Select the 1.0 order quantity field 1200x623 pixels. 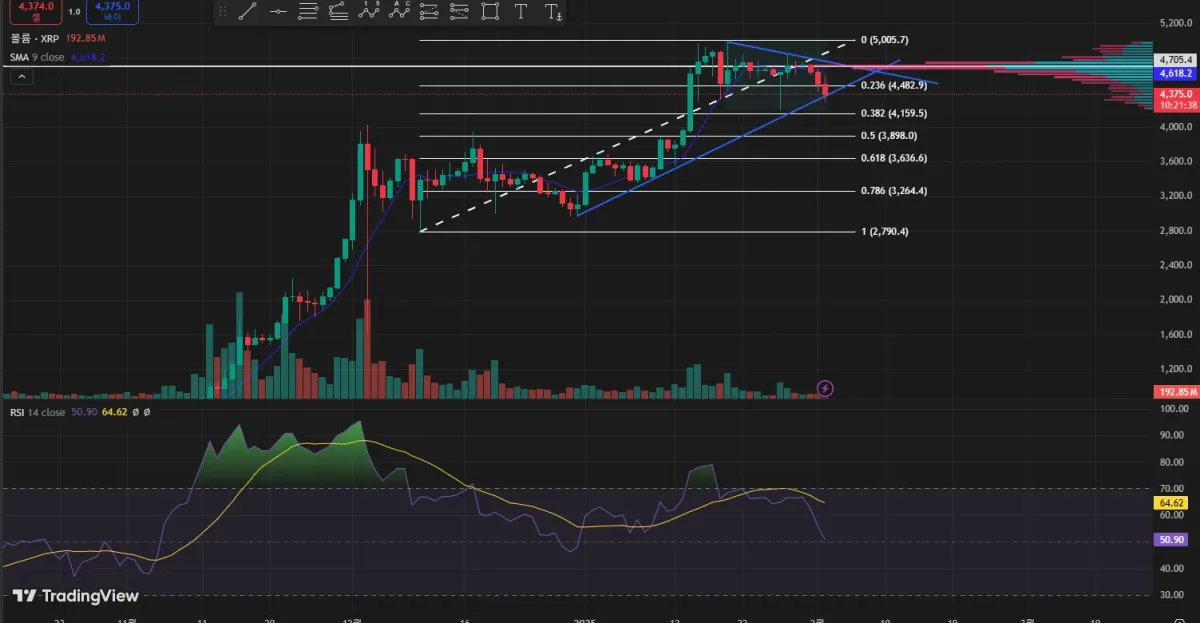pyautogui.click(x=74, y=11)
